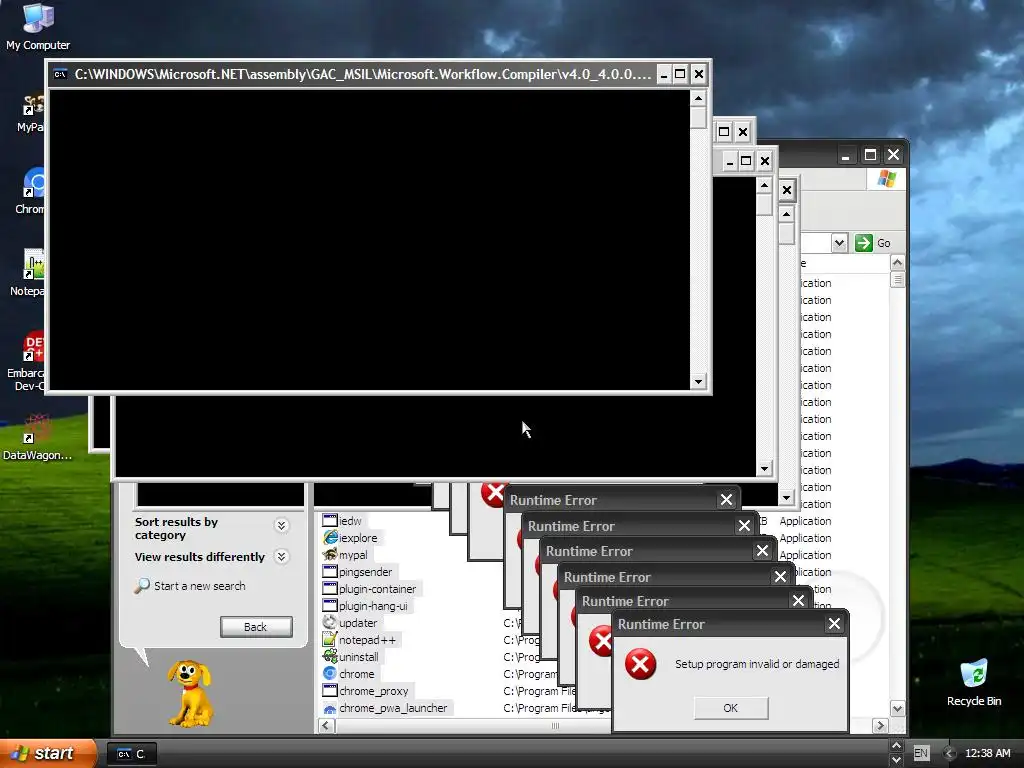
Task: Show hidden tray icons arrow
Action: point(949,753)
